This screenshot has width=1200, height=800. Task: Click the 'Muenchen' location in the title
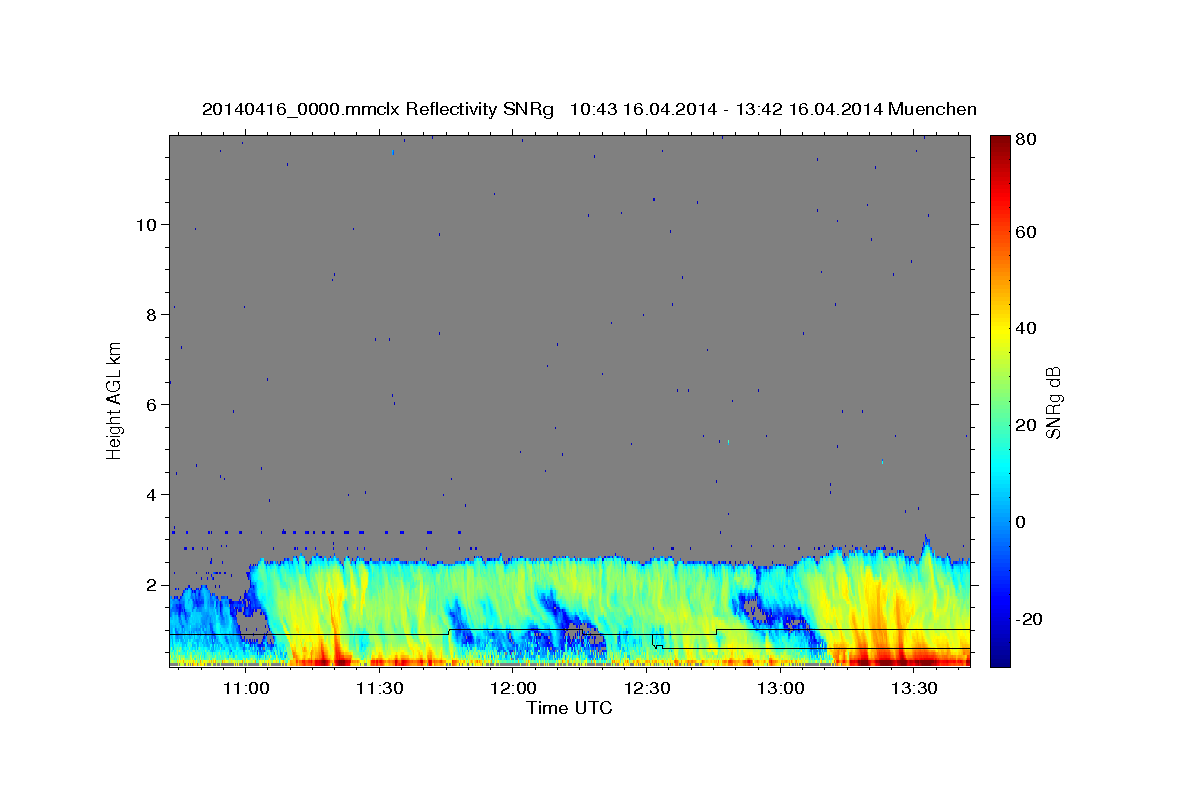[931, 109]
